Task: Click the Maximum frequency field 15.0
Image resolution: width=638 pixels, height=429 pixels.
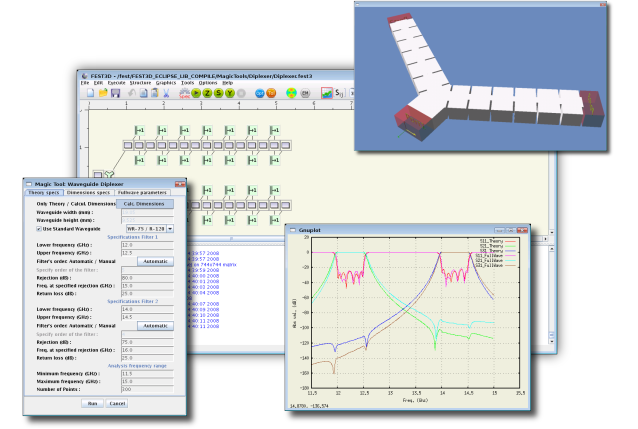Action: click(147, 381)
